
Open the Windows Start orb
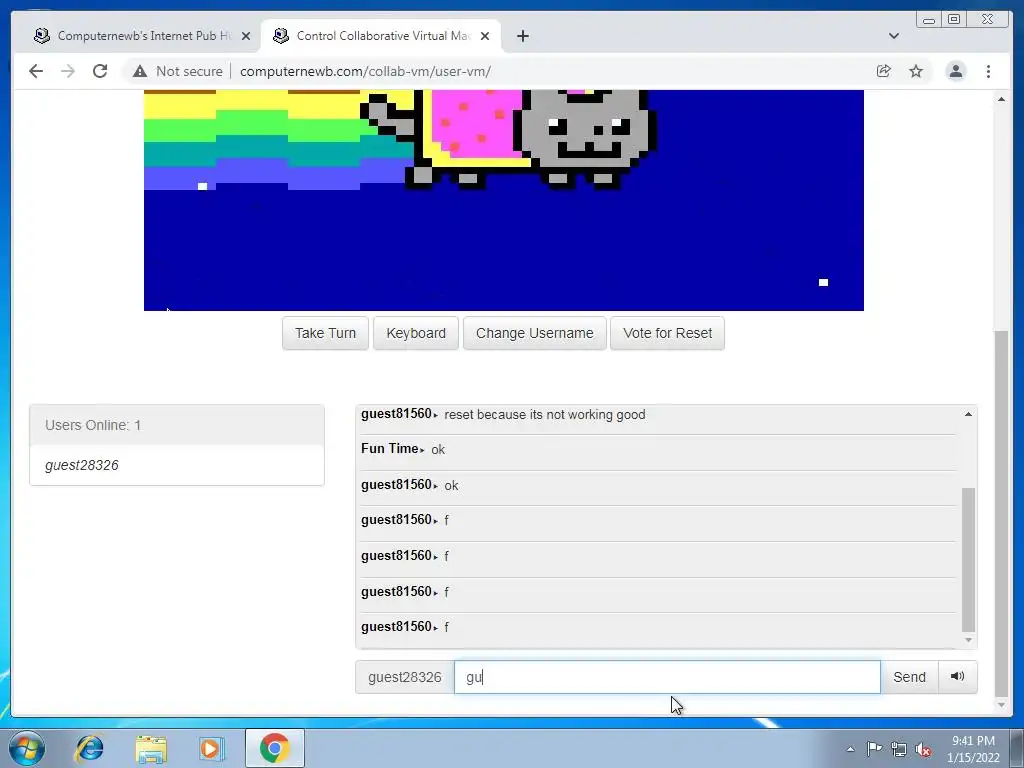[x=27, y=748]
